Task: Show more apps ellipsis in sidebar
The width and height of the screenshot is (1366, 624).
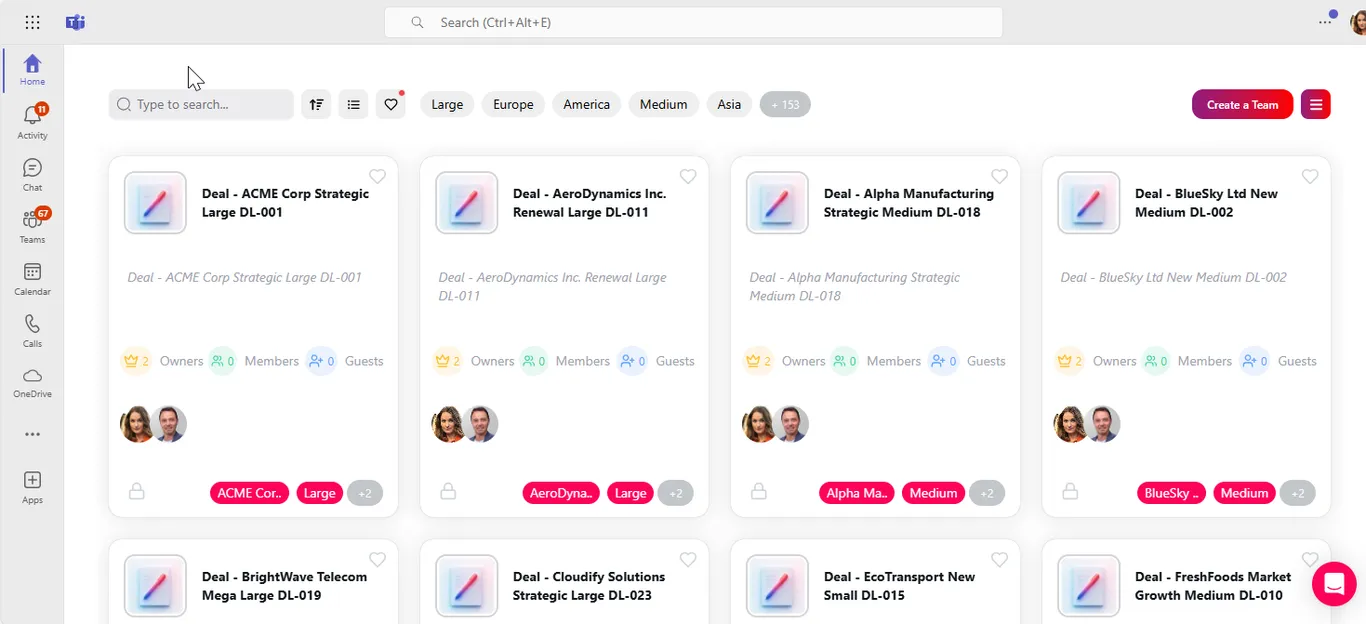Action: tap(32, 434)
